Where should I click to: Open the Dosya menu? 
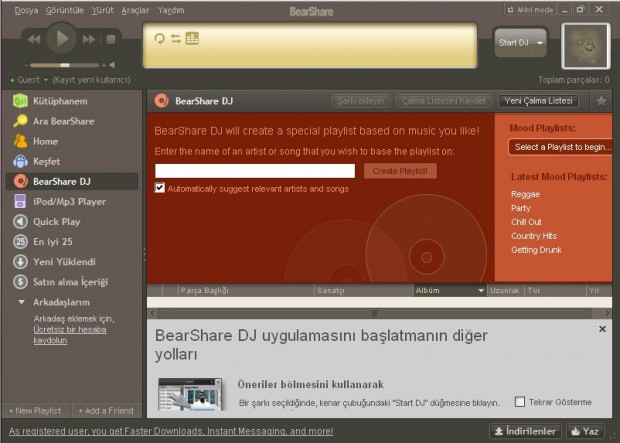click(x=26, y=10)
